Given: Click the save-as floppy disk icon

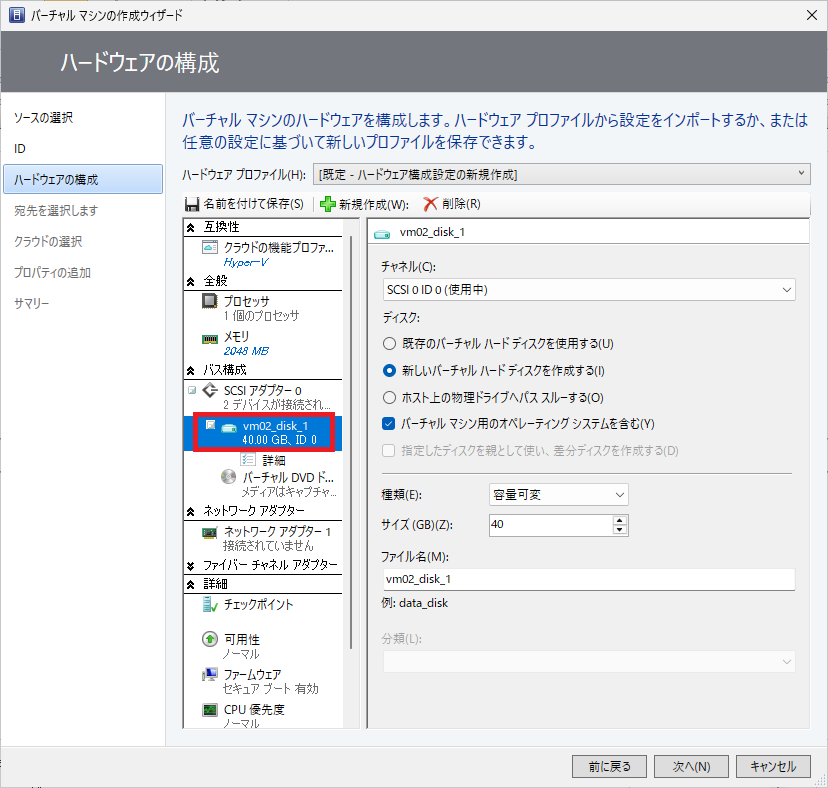Looking at the screenshot, I should point(192,204).
